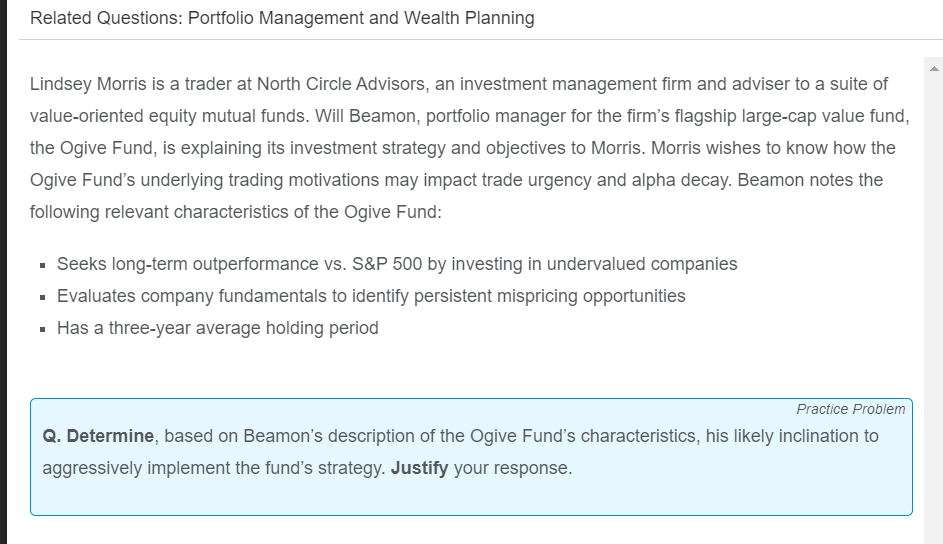Click the bold word "Determine" in the question
Image resolution: width=943 pixels, height=544 pixels.
(110, 436)
